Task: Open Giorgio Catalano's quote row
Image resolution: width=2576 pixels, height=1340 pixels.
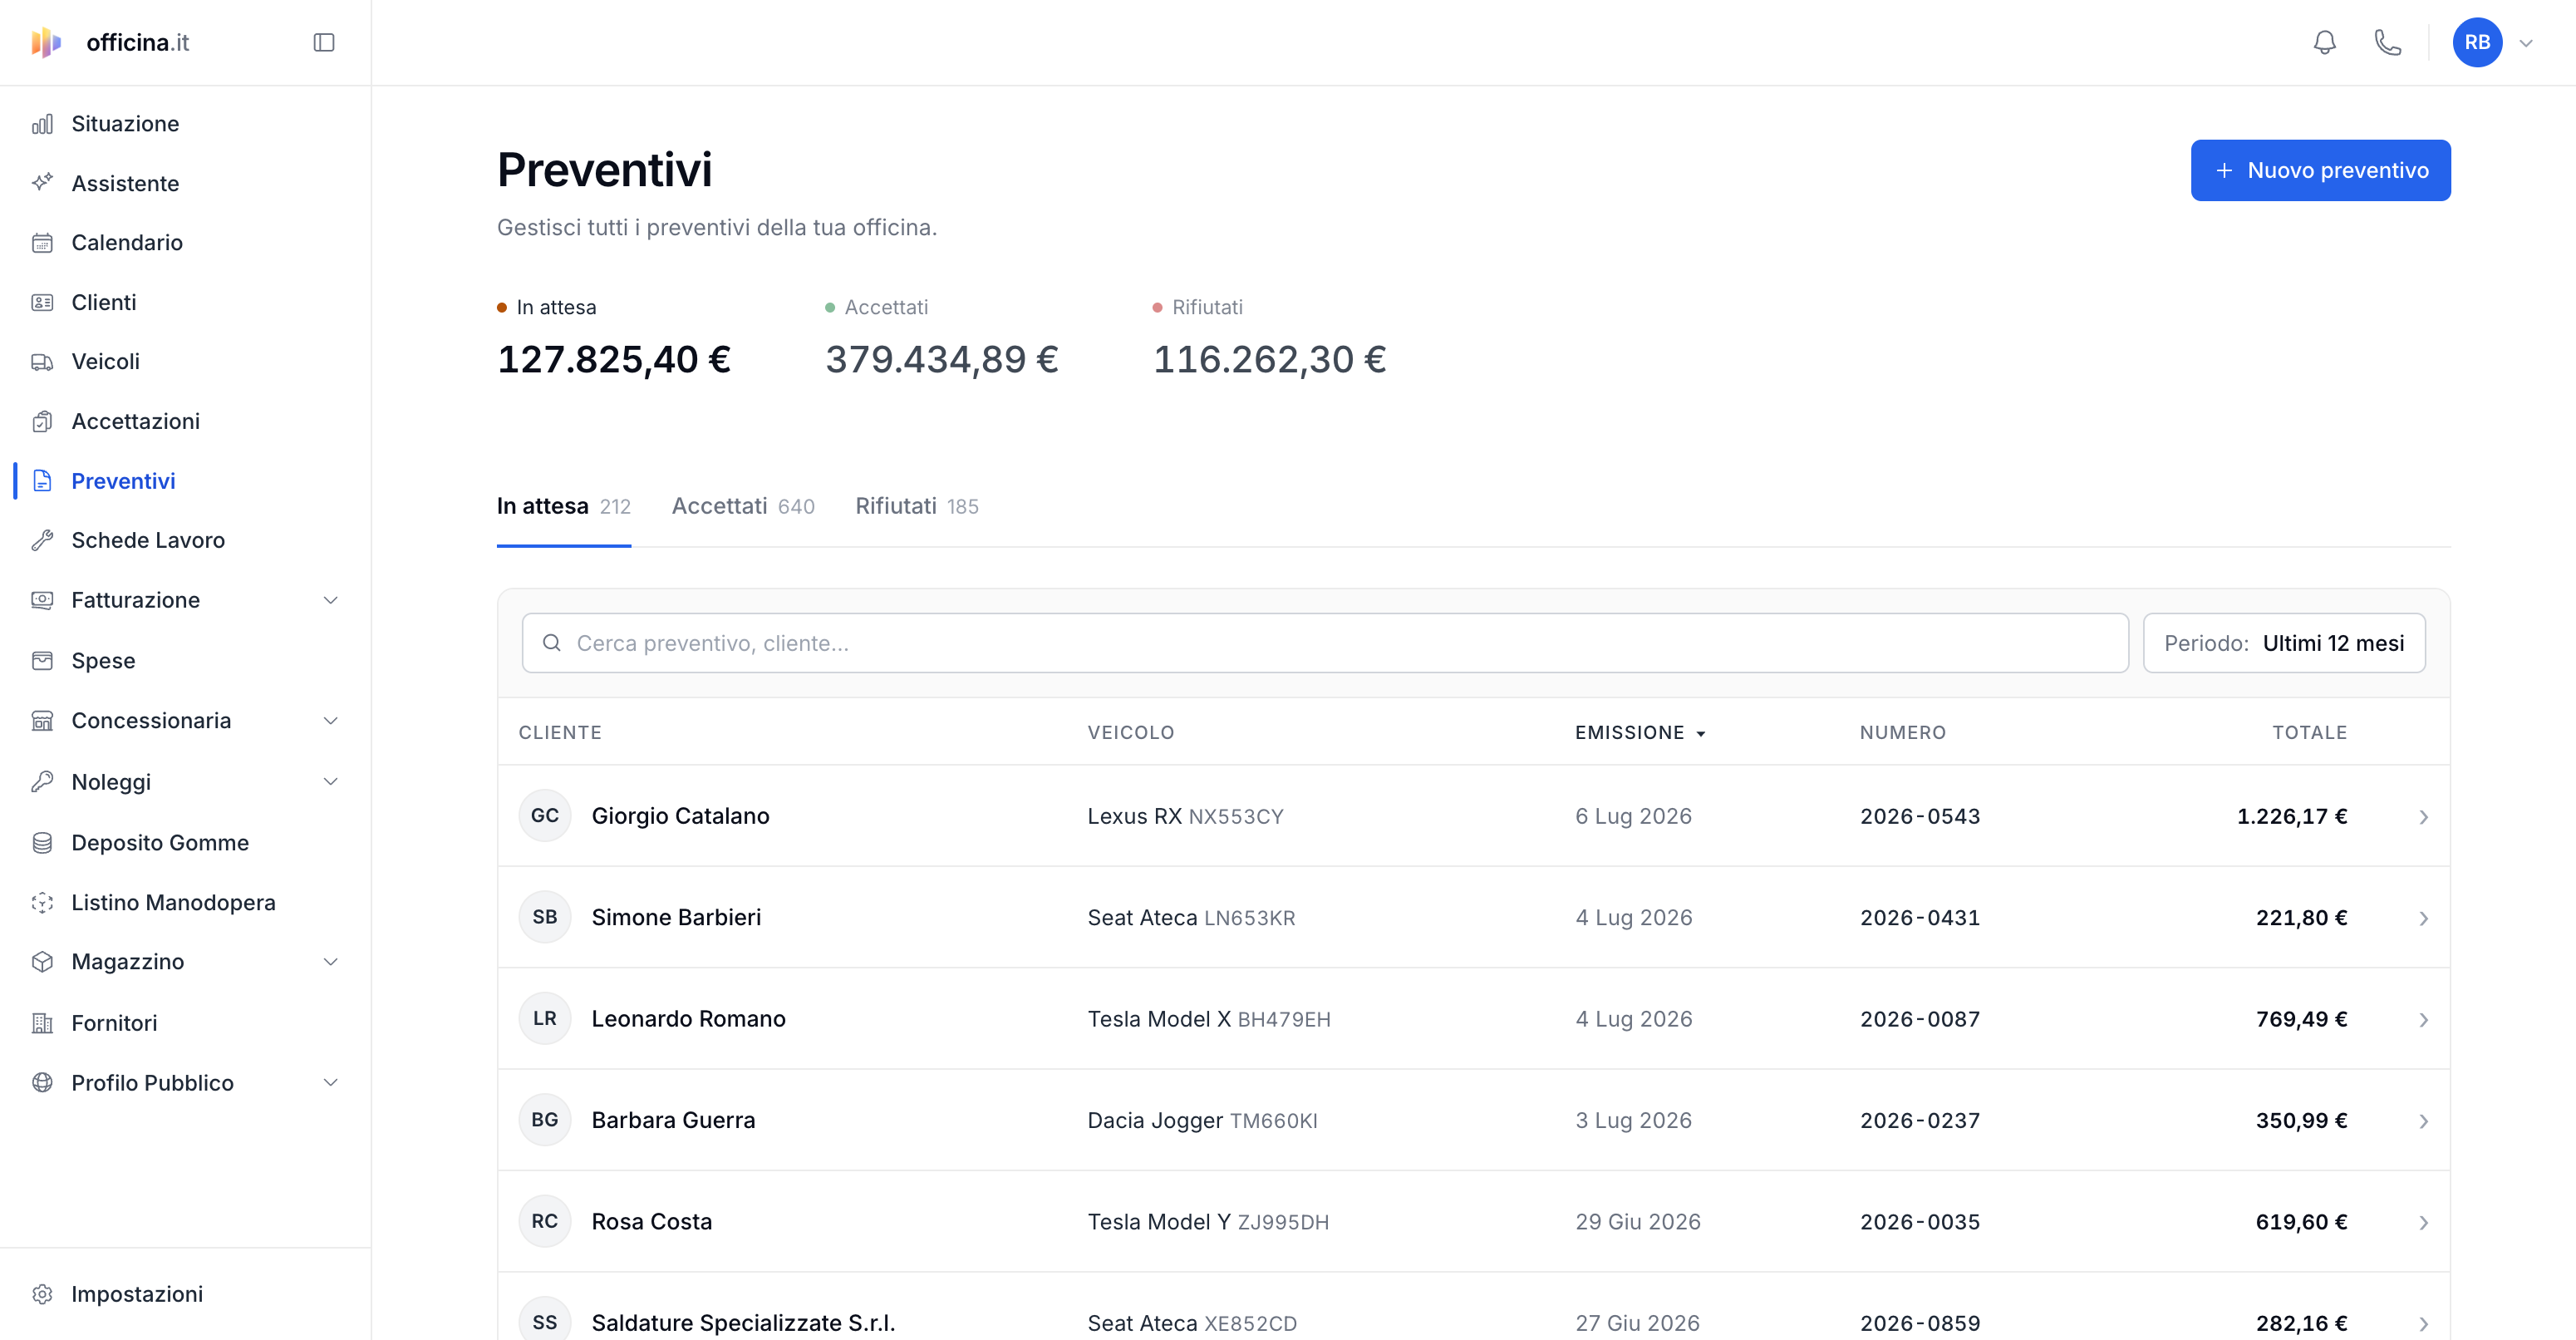Action: (x=1473, y=816)
